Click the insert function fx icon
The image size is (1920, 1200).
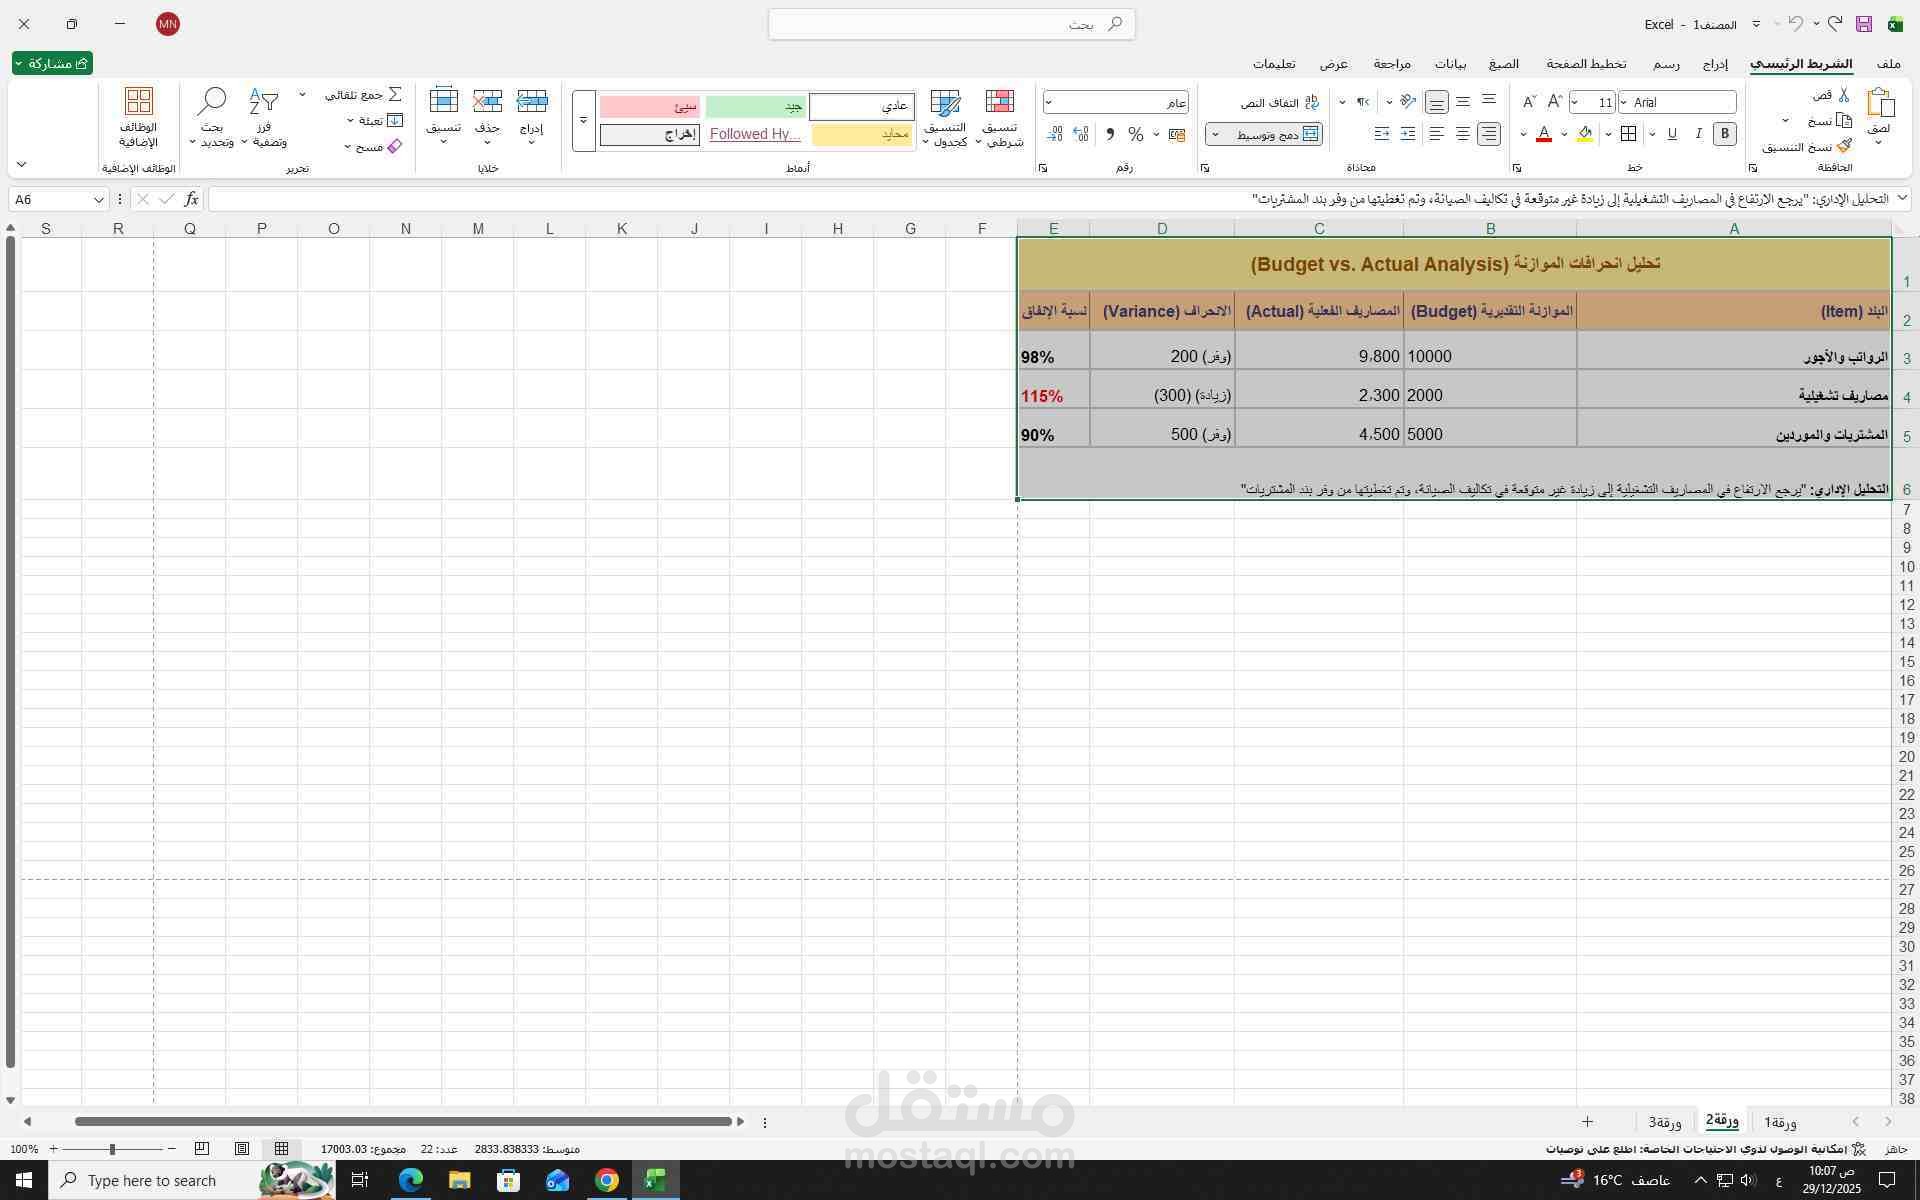[191, 199]
